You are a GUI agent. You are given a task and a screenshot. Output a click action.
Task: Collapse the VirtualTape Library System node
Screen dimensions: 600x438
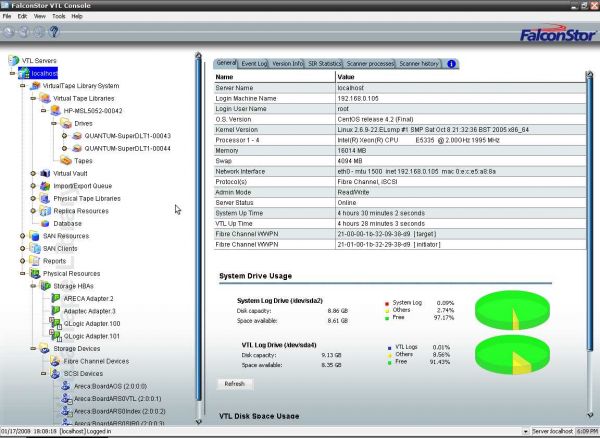(x=23, y=86)
